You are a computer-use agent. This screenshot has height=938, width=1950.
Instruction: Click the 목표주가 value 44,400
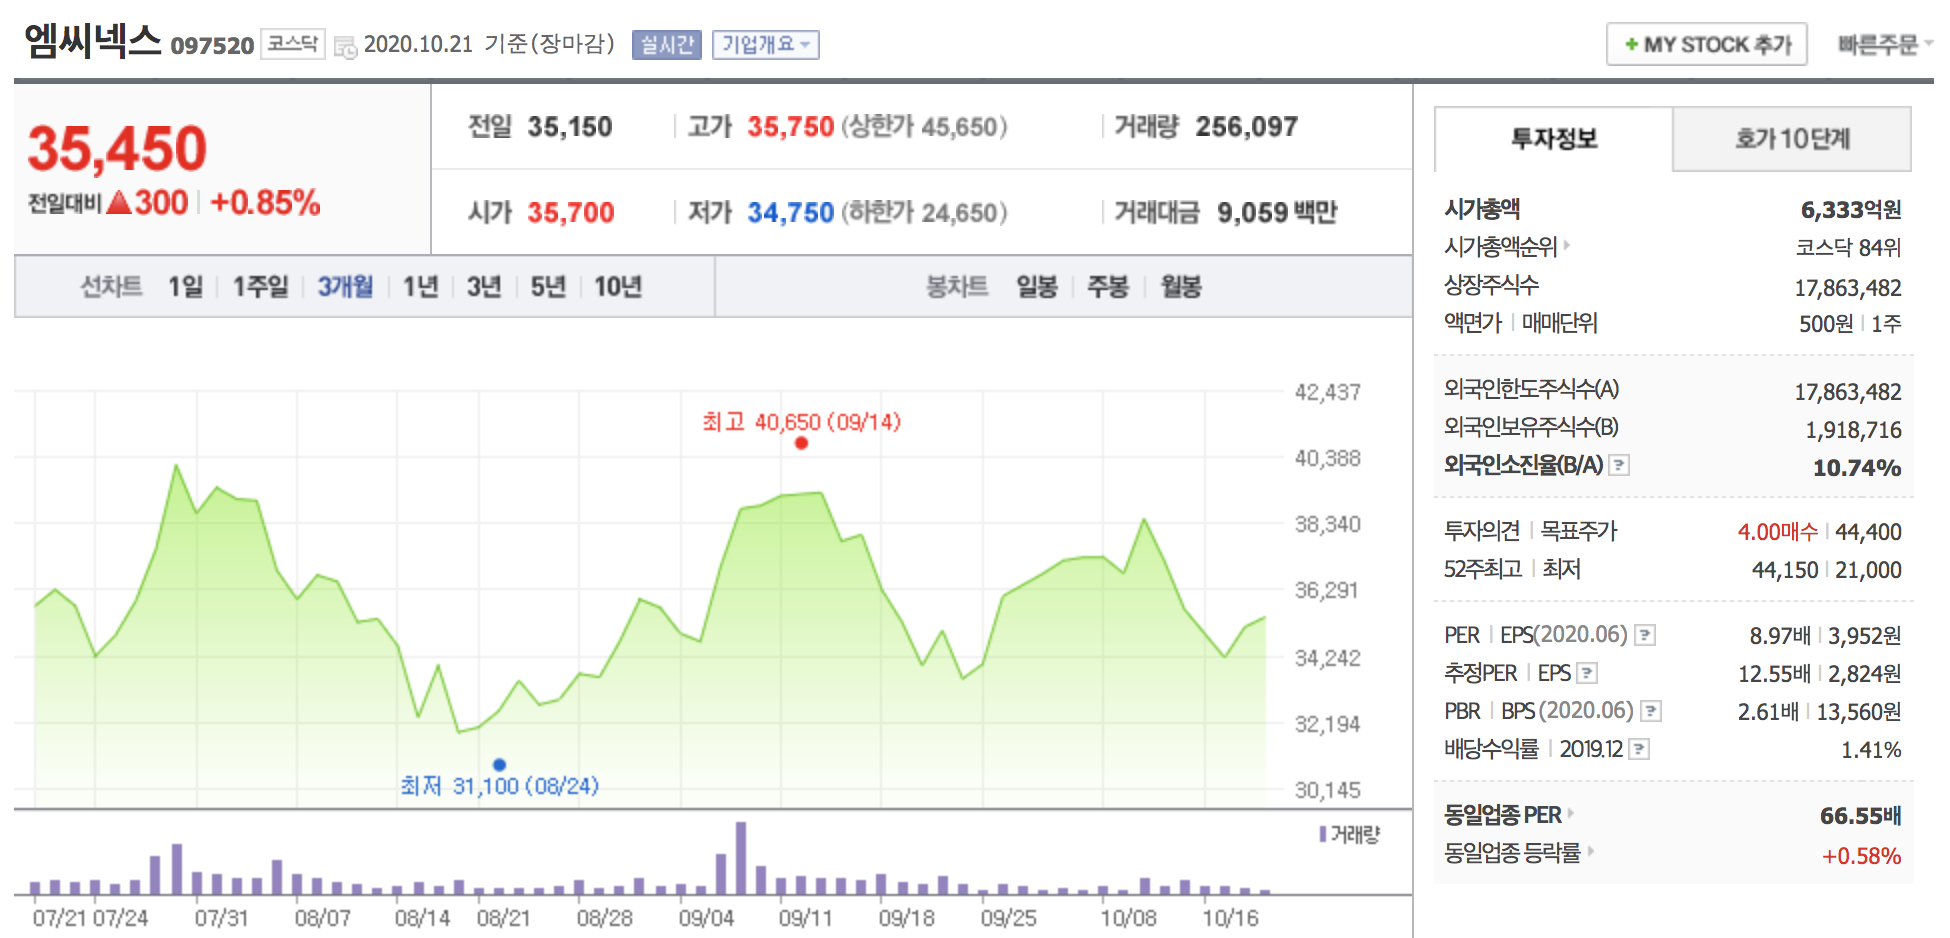(1868, 532)
